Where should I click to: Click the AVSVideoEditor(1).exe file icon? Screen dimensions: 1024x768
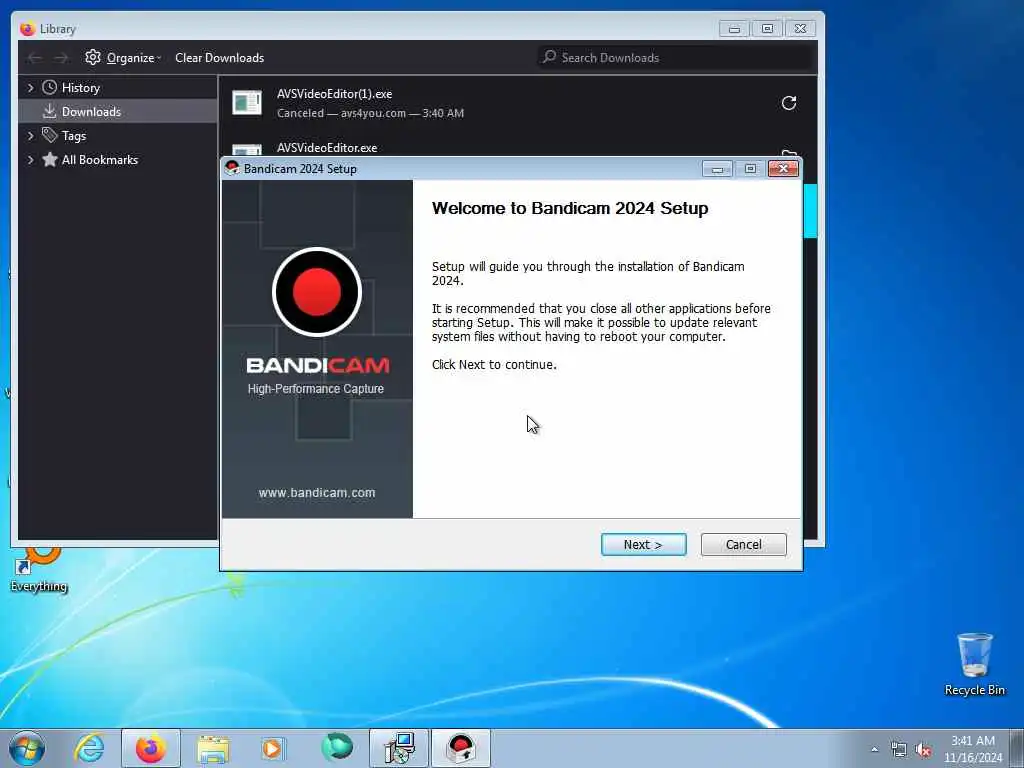click(x=247, y=103)
